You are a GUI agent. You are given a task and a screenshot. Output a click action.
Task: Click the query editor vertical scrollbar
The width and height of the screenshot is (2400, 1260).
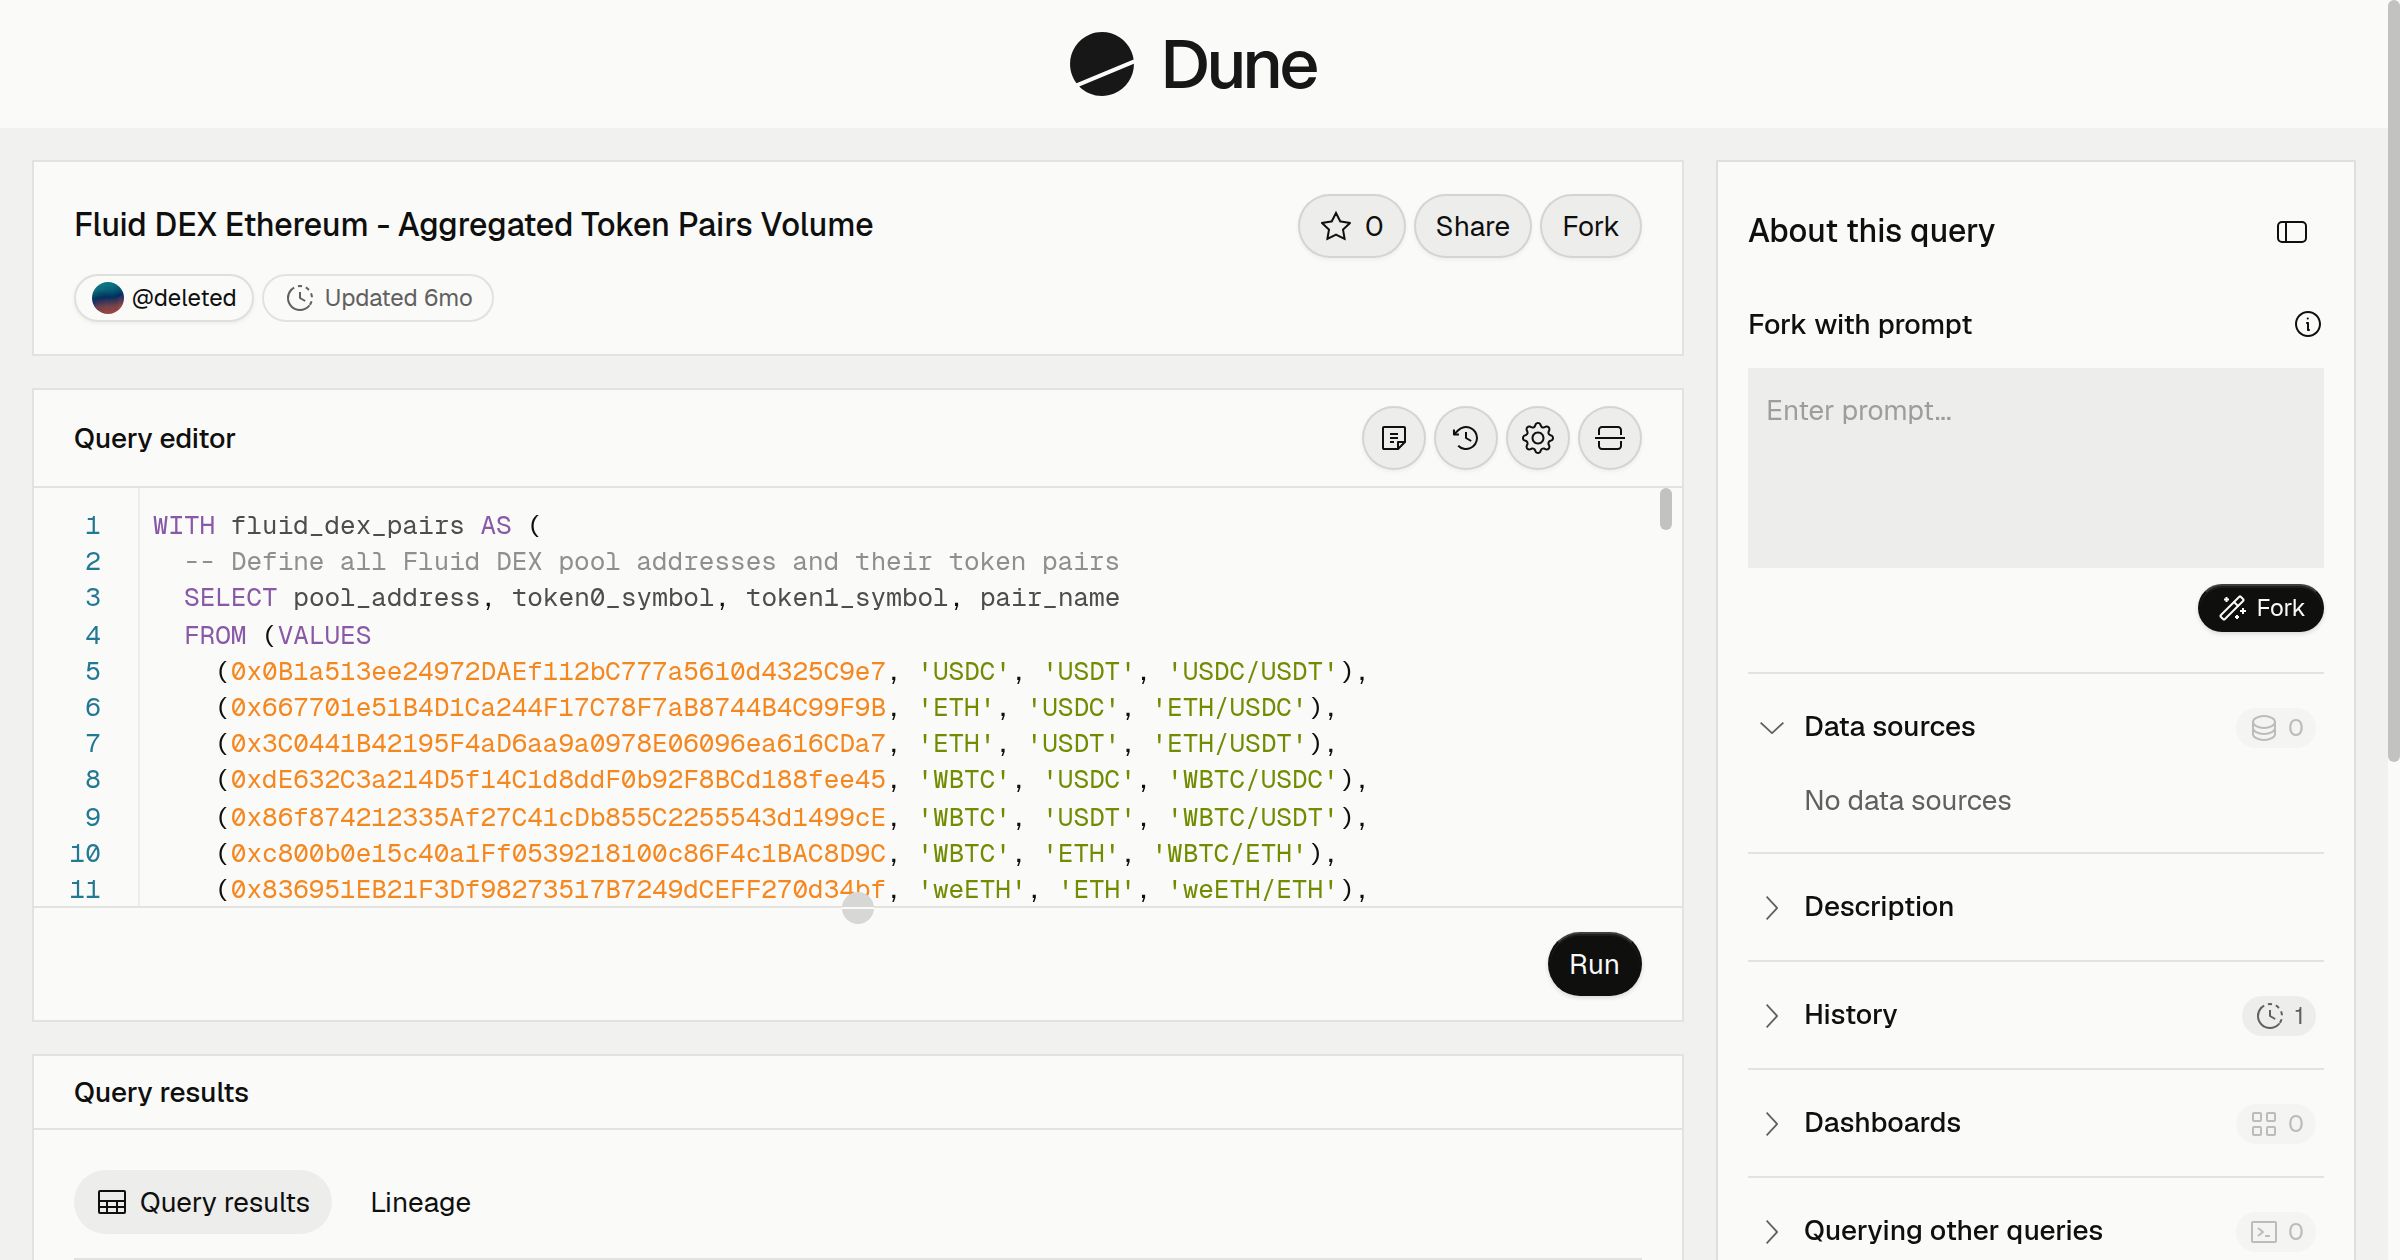point(1665,509)
